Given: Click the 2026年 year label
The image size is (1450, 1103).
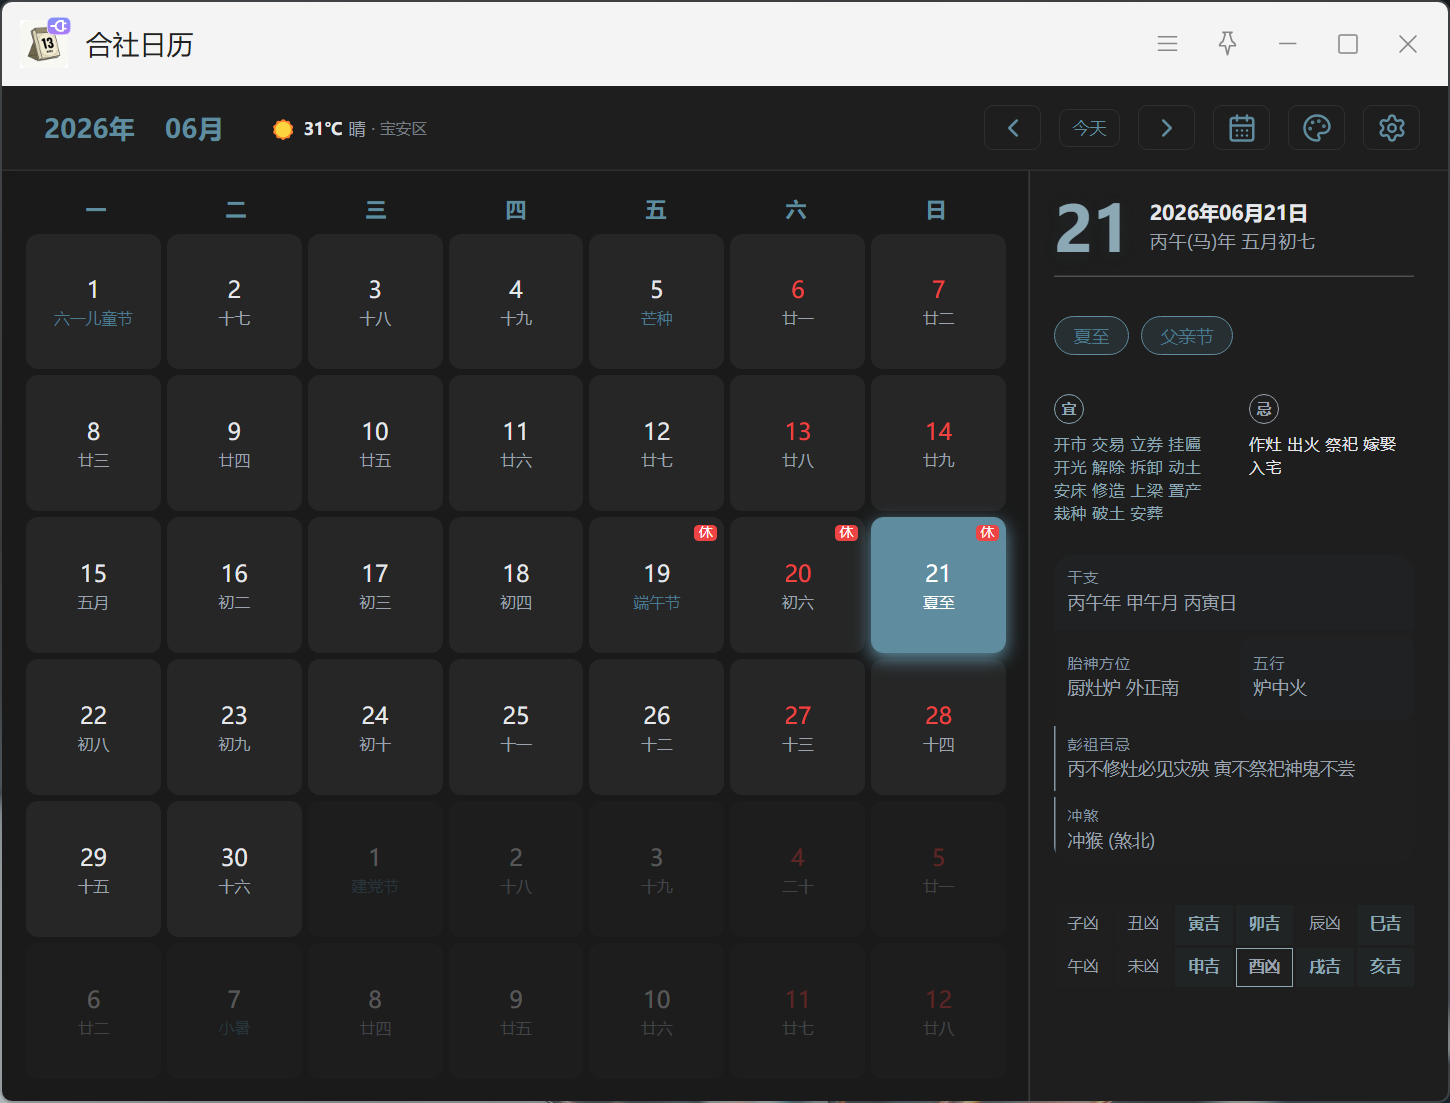Looking at the screenshot, I should [x=90, y=129].
